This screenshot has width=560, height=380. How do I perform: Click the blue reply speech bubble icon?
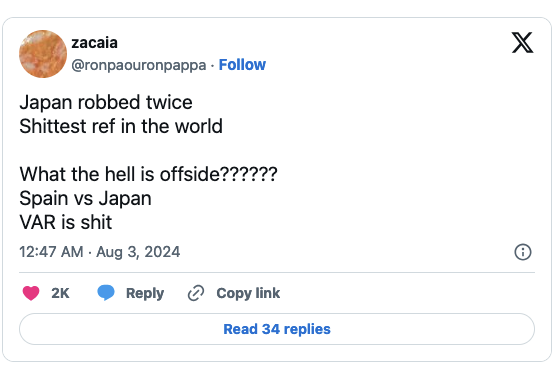pyautogui.click(x=106, y=293)
